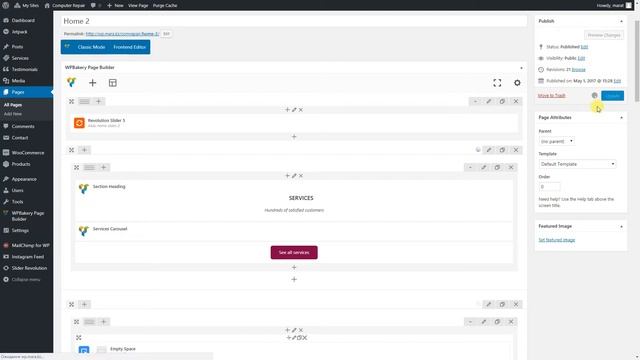Collapse the Page Attributes meta box
The width and height of the screenshot is (640, 360).
(621, 118)
